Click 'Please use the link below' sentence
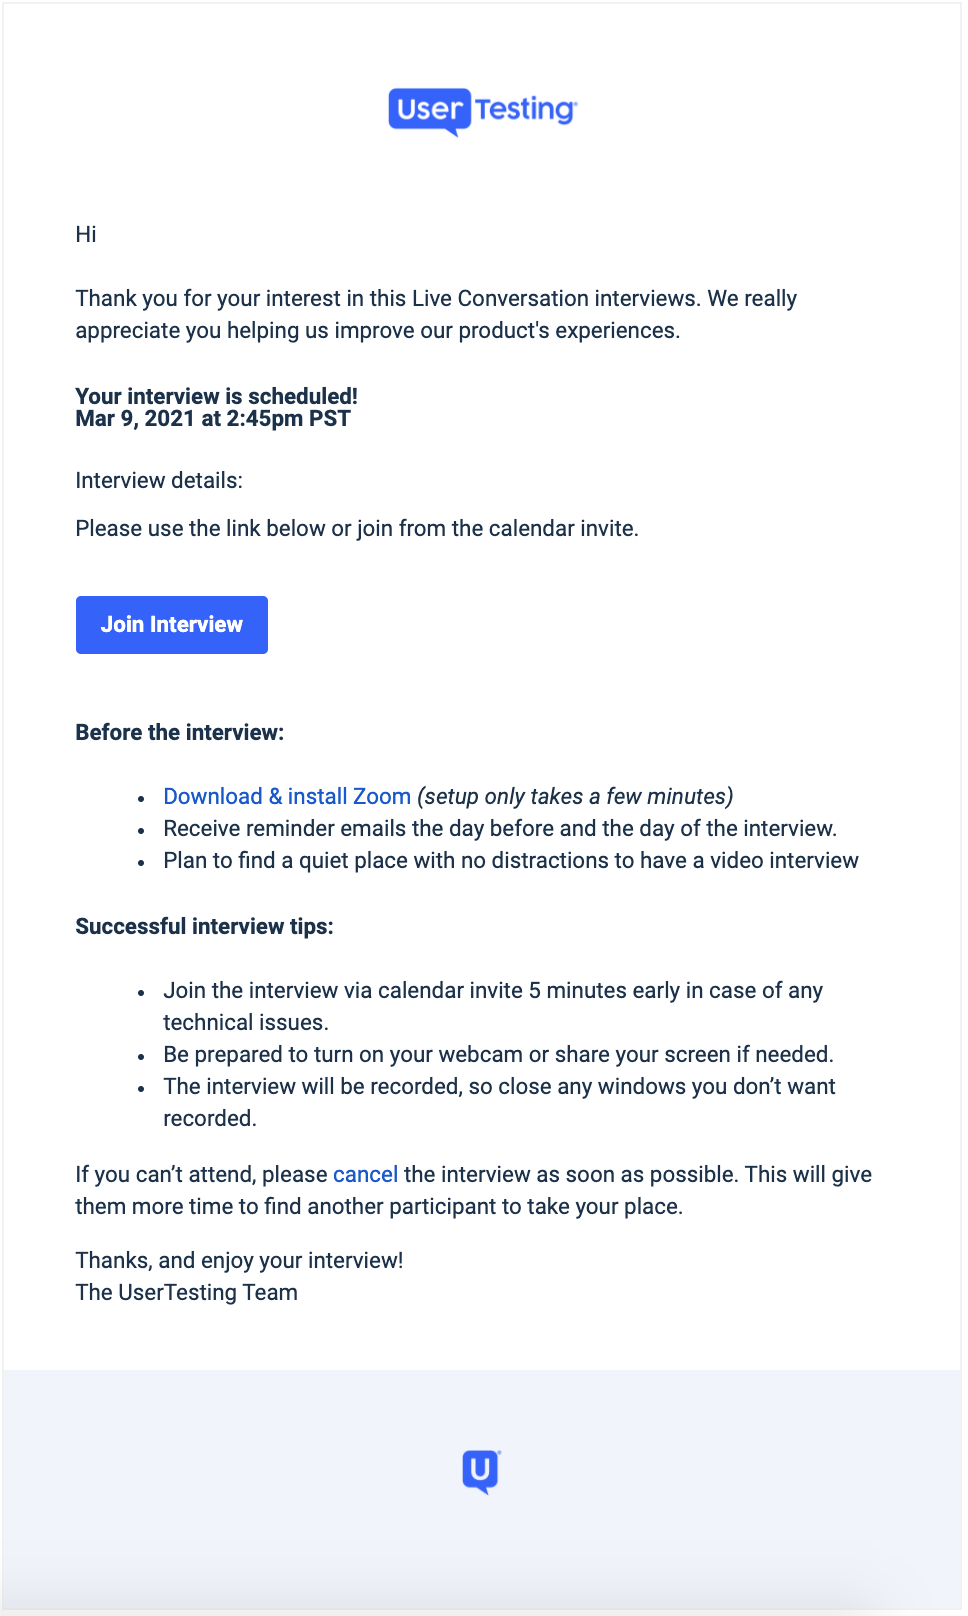The image size is (968, 1616). [357, 529]
